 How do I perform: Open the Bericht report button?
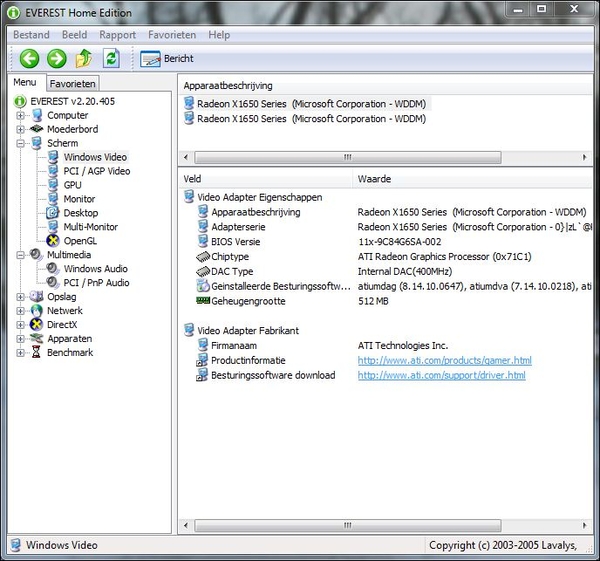point(167,59)
